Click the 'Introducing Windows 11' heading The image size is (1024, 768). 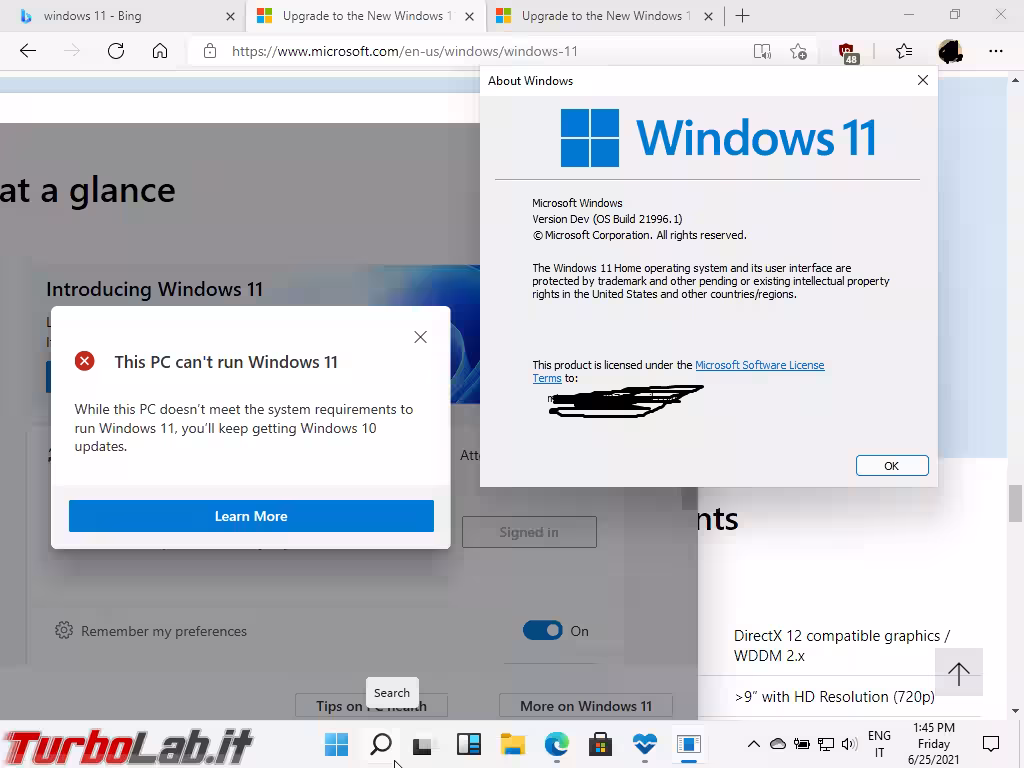(154, 289)
